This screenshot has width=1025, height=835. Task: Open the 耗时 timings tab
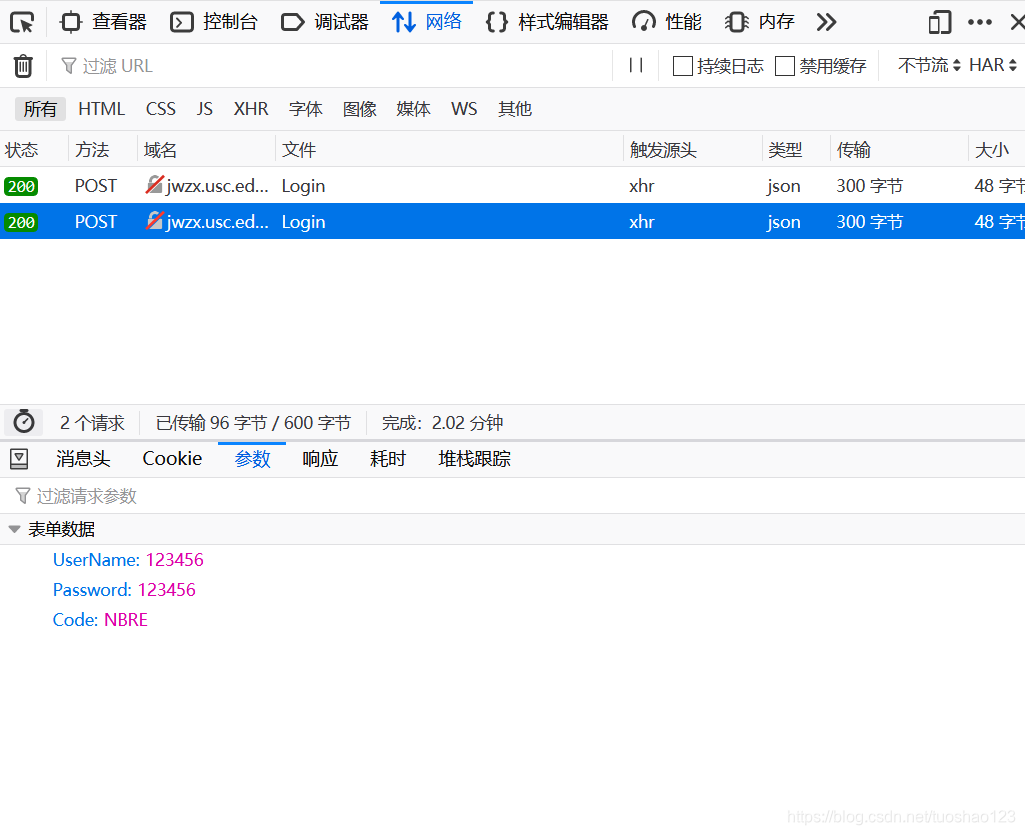pos(388,459)
